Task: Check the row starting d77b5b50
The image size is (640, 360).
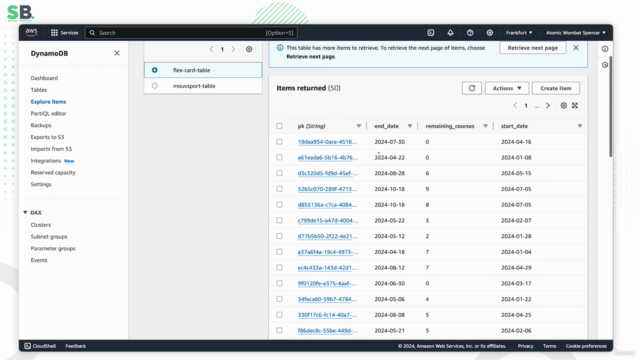Action: pos(279,236)
